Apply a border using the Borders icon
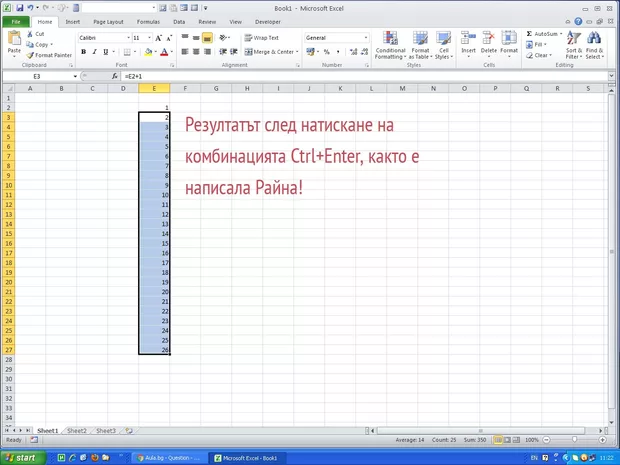This screenshot has height=465, width=620. point(127,52)
